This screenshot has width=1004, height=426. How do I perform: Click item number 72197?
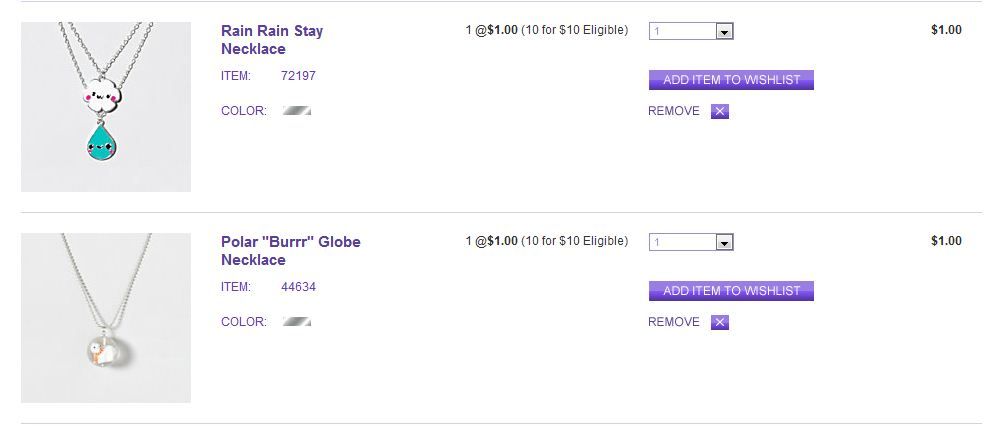point(298,76)
